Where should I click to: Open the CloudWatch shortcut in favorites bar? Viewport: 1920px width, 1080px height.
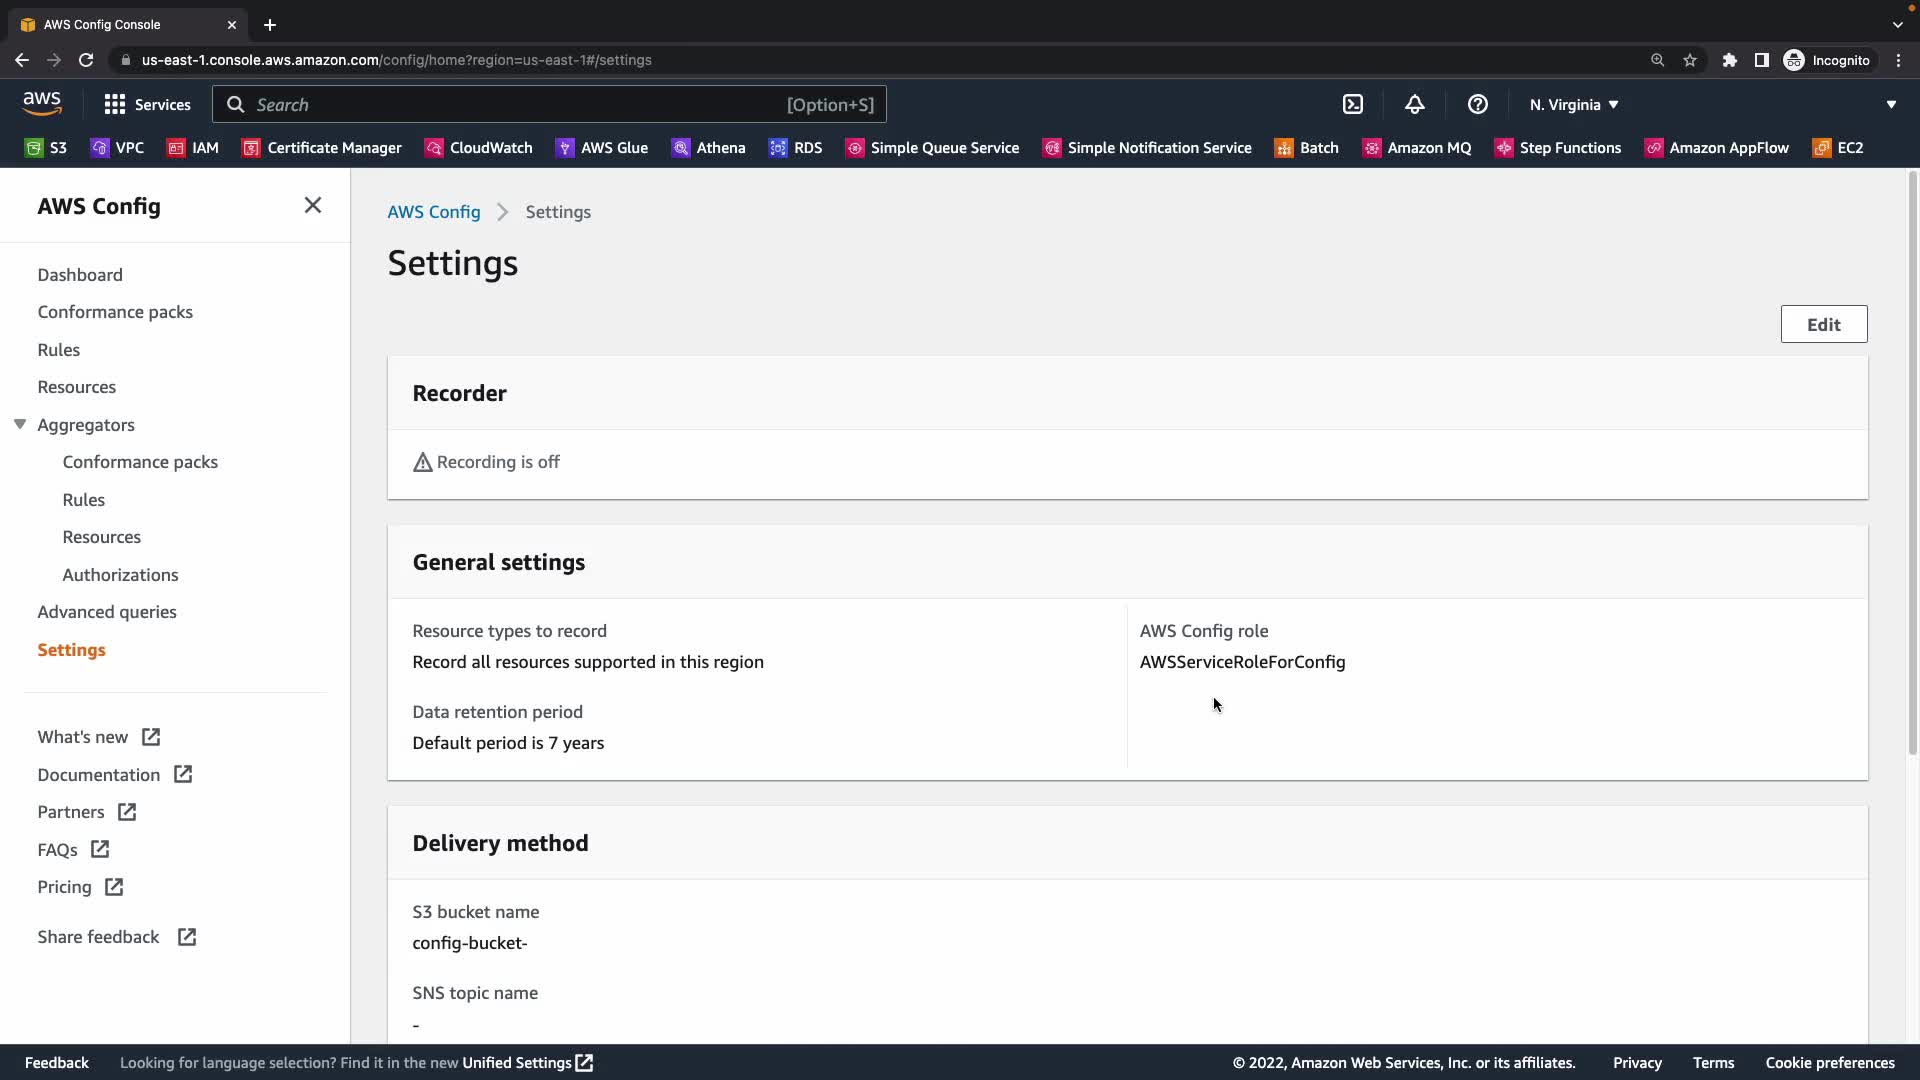478,148
